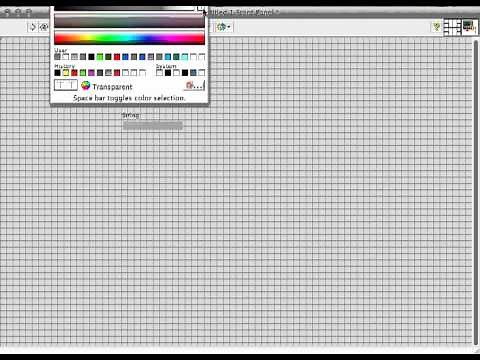Select the light aqua User swatch

coord(185,57)
